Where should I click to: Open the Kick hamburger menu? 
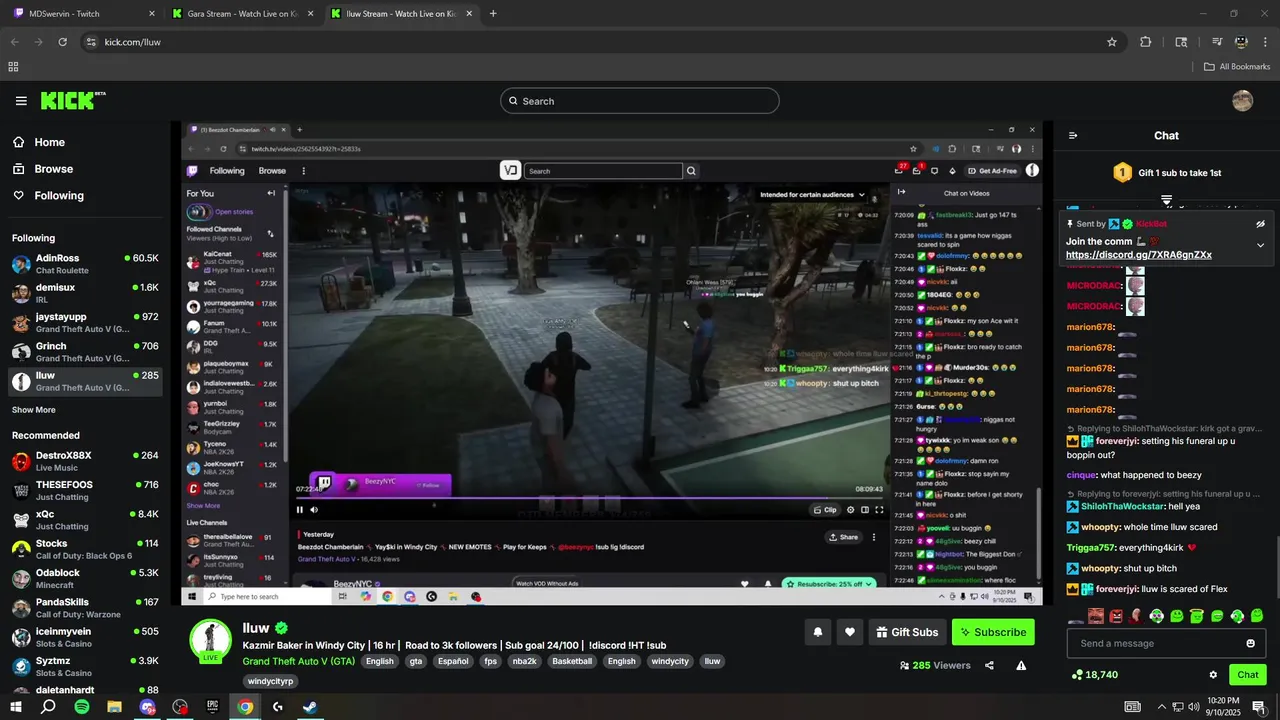[x=21, y=101]
